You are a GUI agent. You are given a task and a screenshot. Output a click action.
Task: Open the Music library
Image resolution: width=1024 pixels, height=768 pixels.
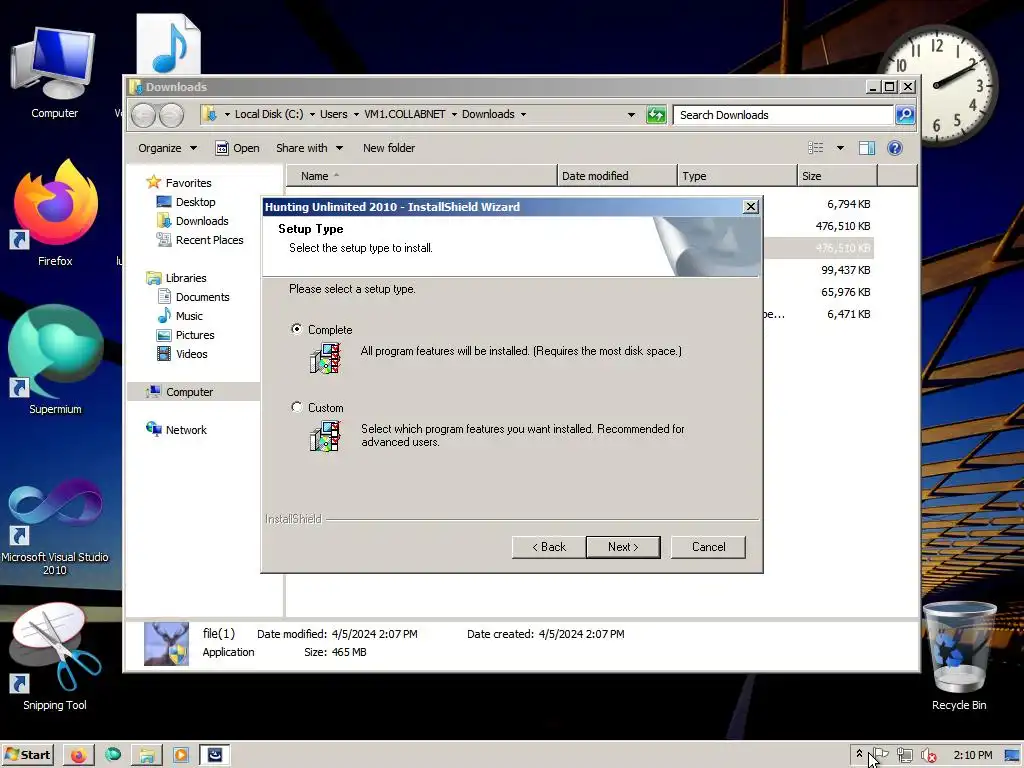189,315
